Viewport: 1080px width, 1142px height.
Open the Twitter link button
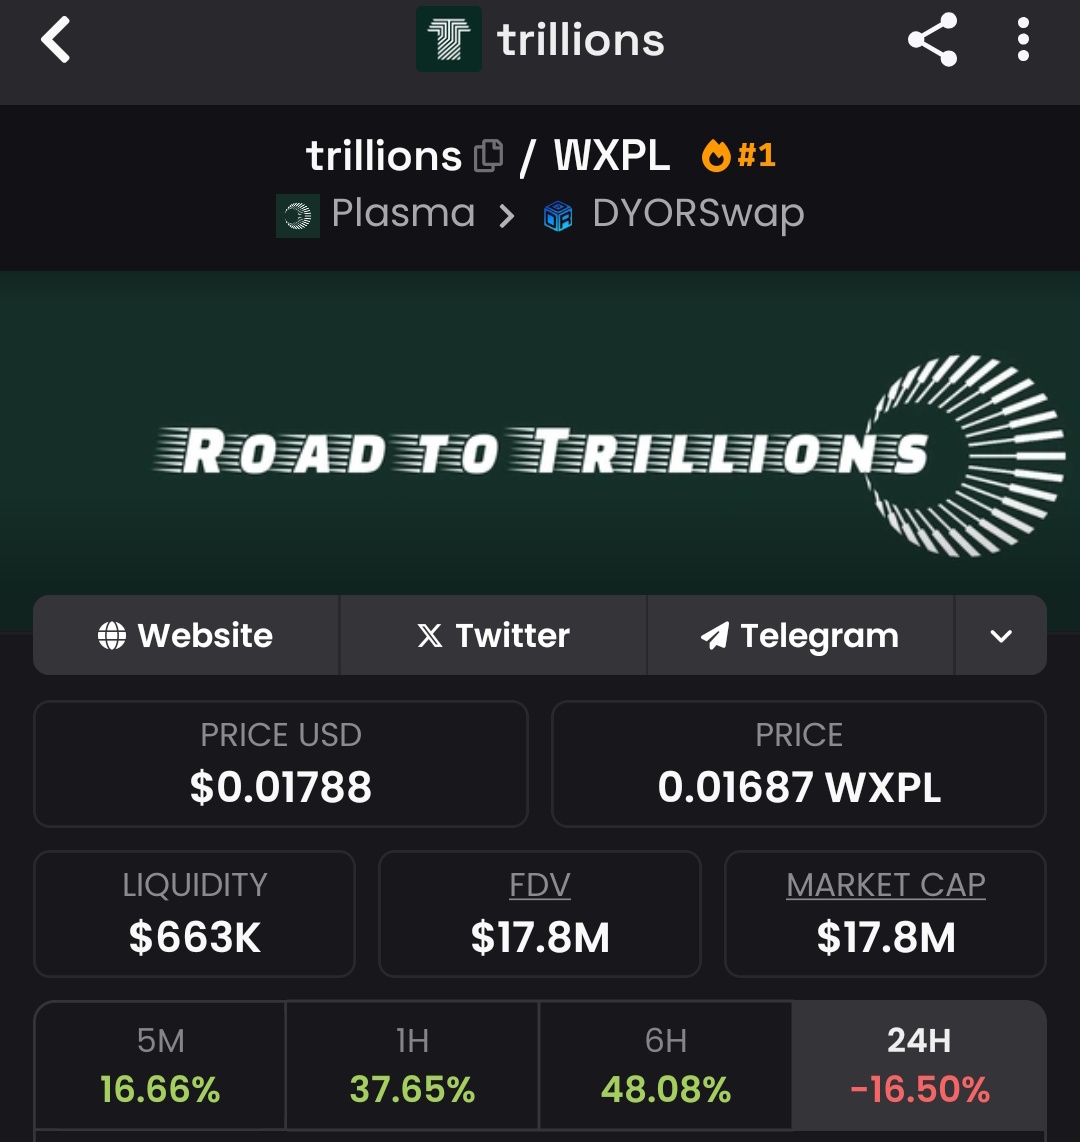pyautogui.click(x=493, y=636)
